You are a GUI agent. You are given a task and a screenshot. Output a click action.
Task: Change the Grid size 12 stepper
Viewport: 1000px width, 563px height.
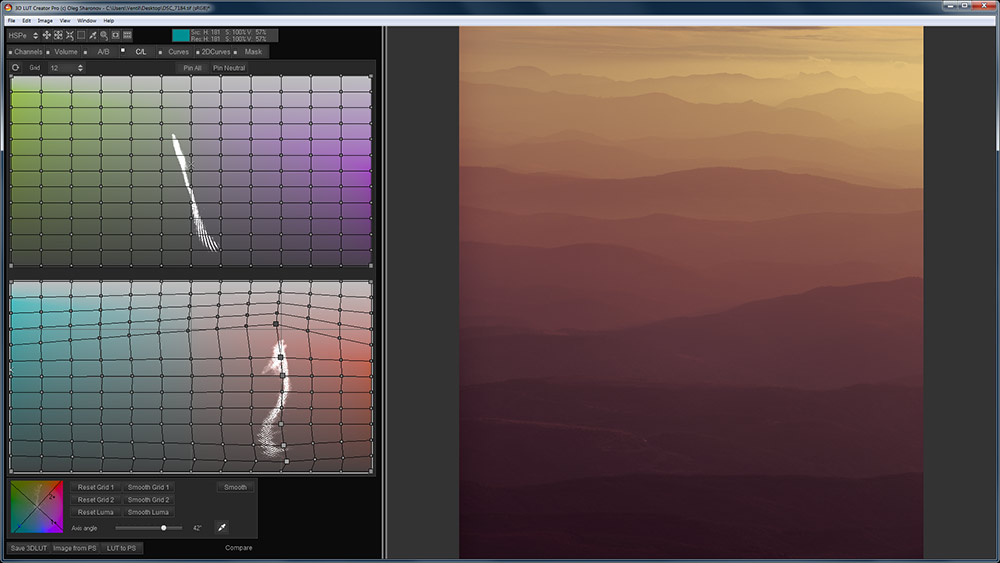[x=80, y=68]
